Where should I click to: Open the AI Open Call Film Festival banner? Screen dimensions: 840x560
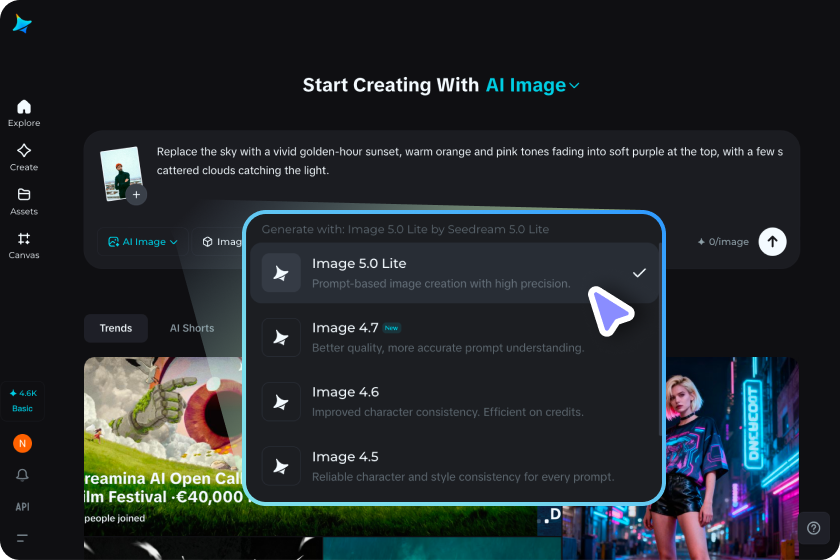163,446
